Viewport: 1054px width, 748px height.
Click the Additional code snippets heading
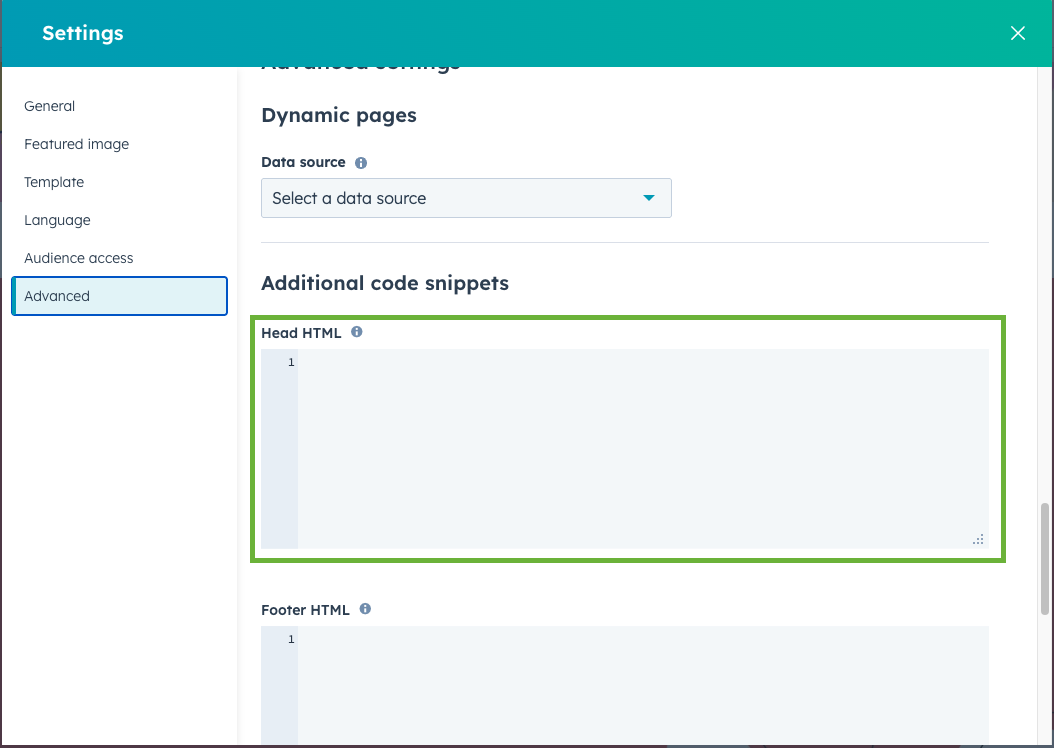(x=384, y=283)
